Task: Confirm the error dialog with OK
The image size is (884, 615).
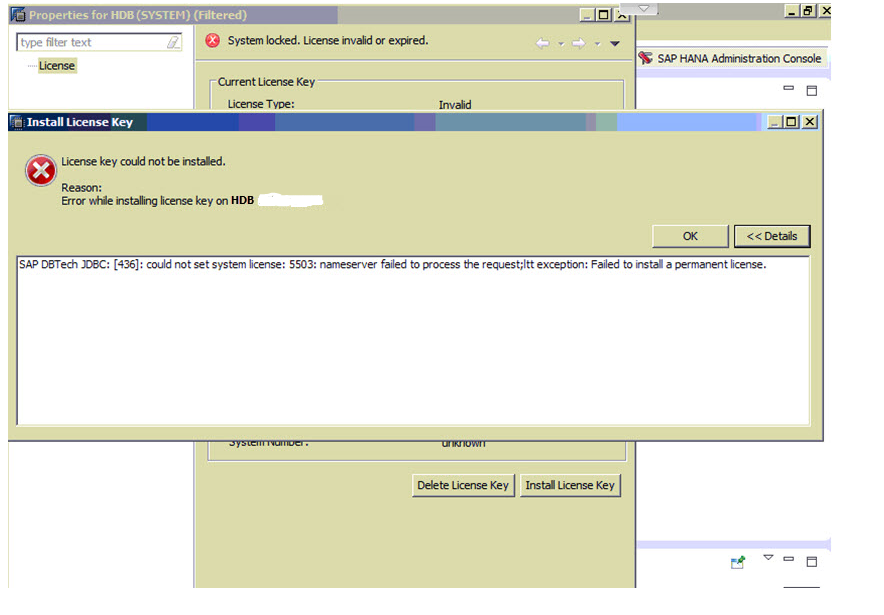Action: pos(690,236)
